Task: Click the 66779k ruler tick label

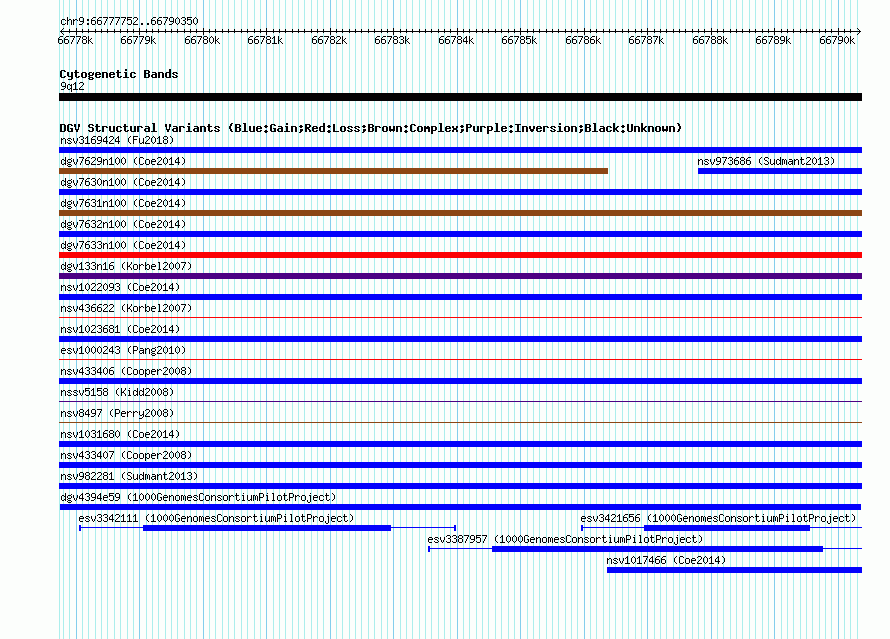Action: 138,40
